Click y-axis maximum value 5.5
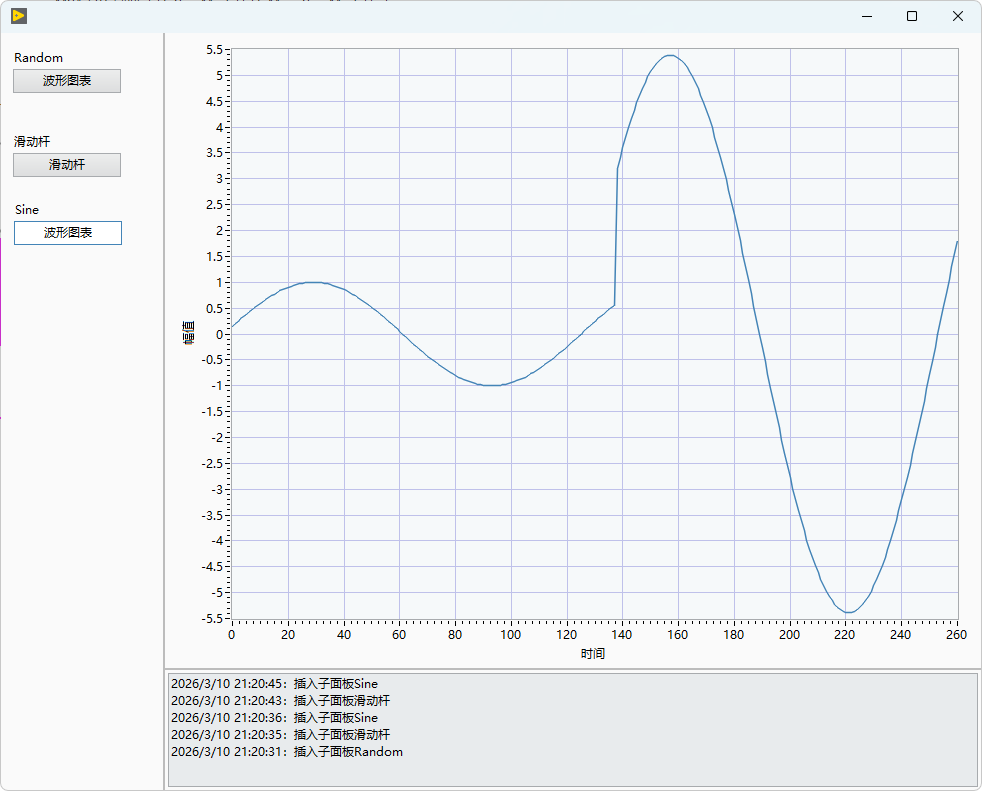Screen dimensions: 982x791 coord(214,50)
